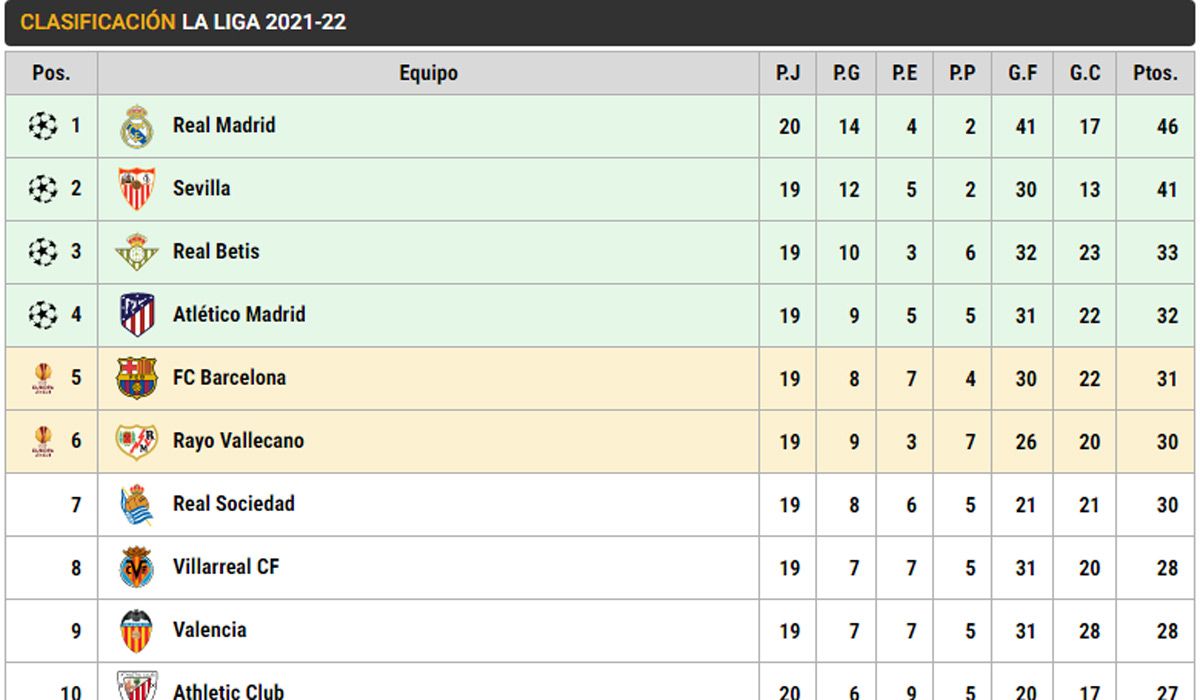Click Champions League icon beside position 1
The width and height of the screenshot is (1200, 700).
[43, 126]
